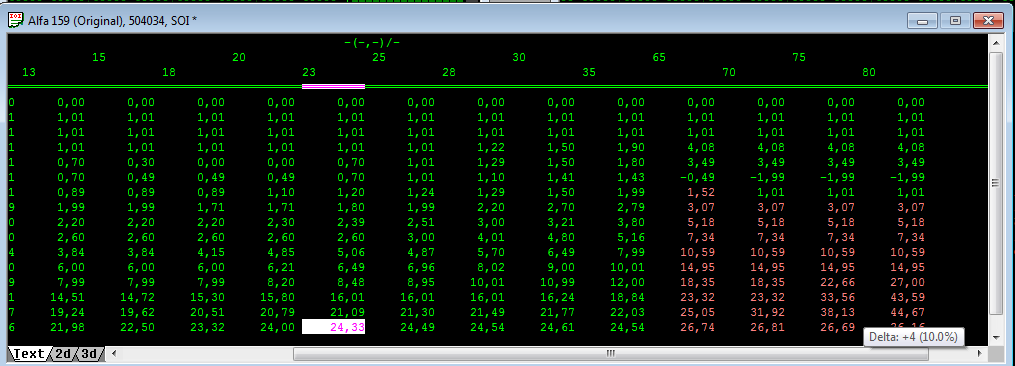
Task: Click the horizontal scrollbar left arrow
Action: [115, 354]
